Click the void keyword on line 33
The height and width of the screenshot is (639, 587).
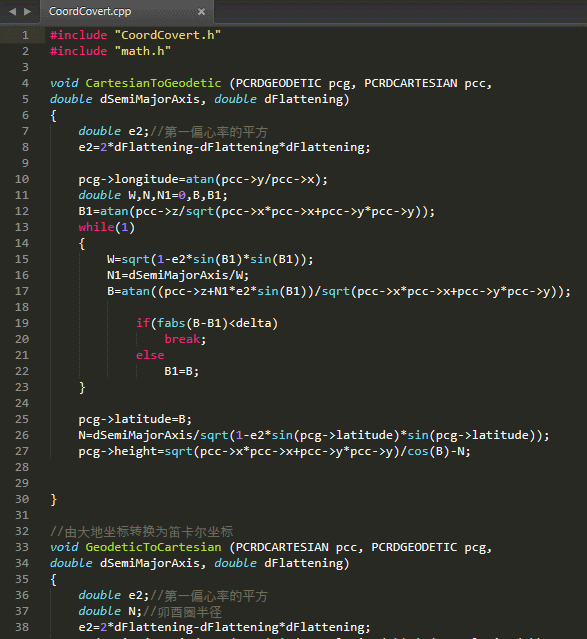point(64,547)
